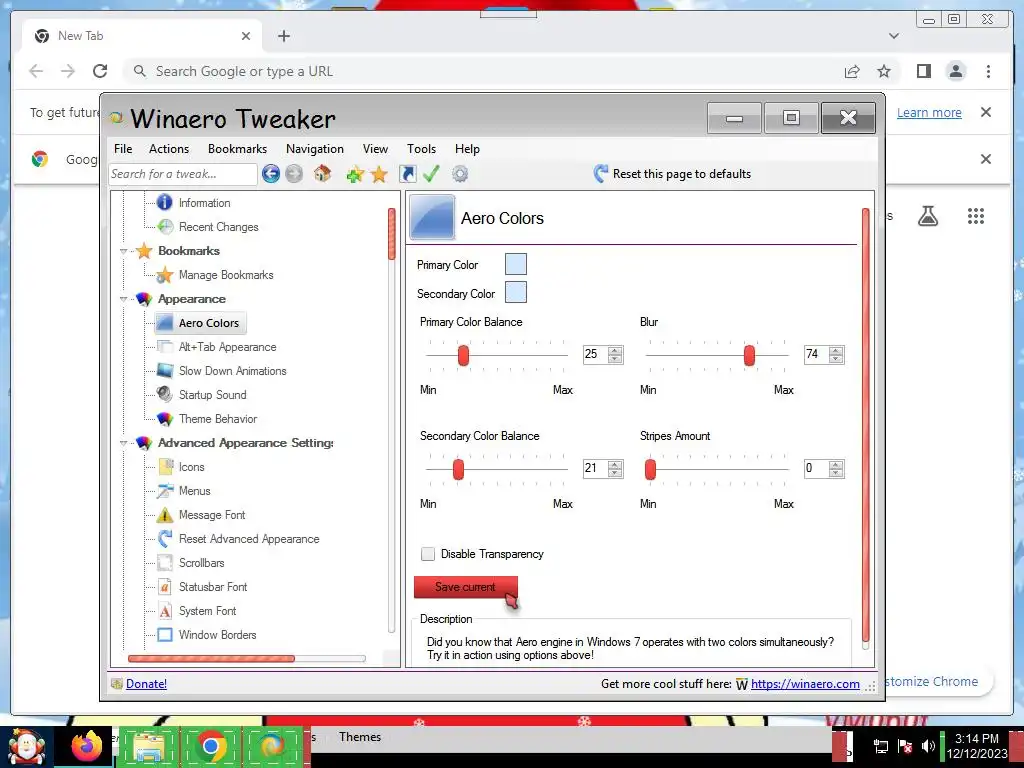1024x768 pixels.
Task: Open File Explorer from the taskbar
Action: click(x=148, y=746)
